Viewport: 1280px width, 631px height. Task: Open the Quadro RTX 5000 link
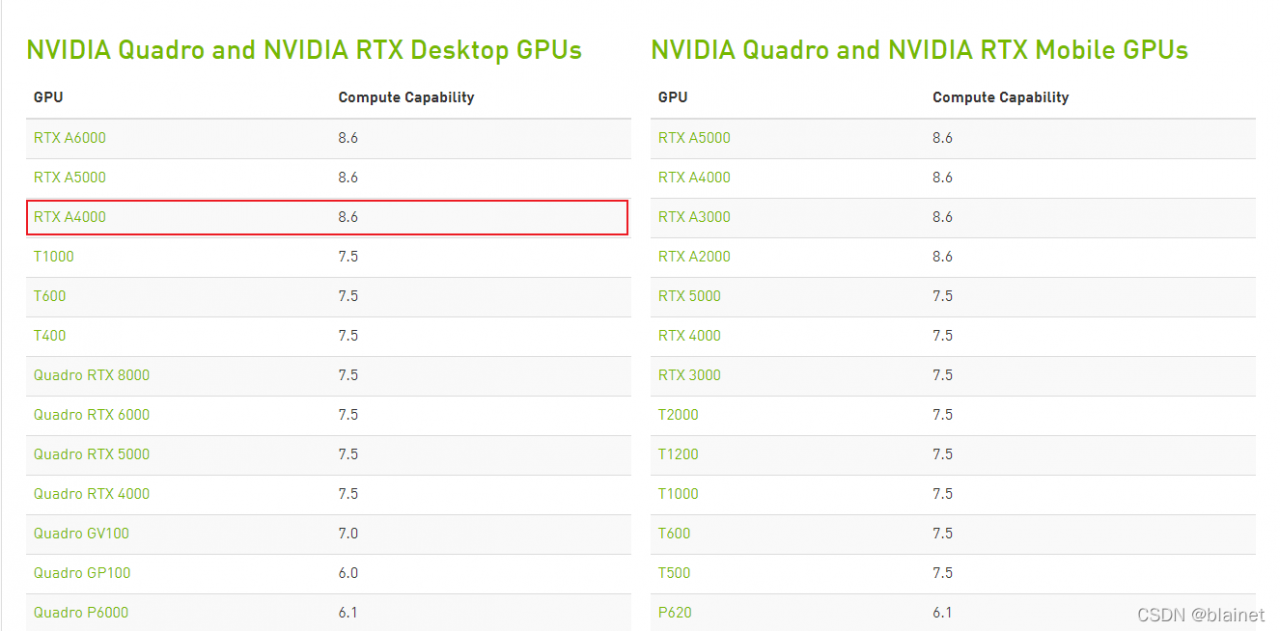pyautogui.click(x=91, y=454)
